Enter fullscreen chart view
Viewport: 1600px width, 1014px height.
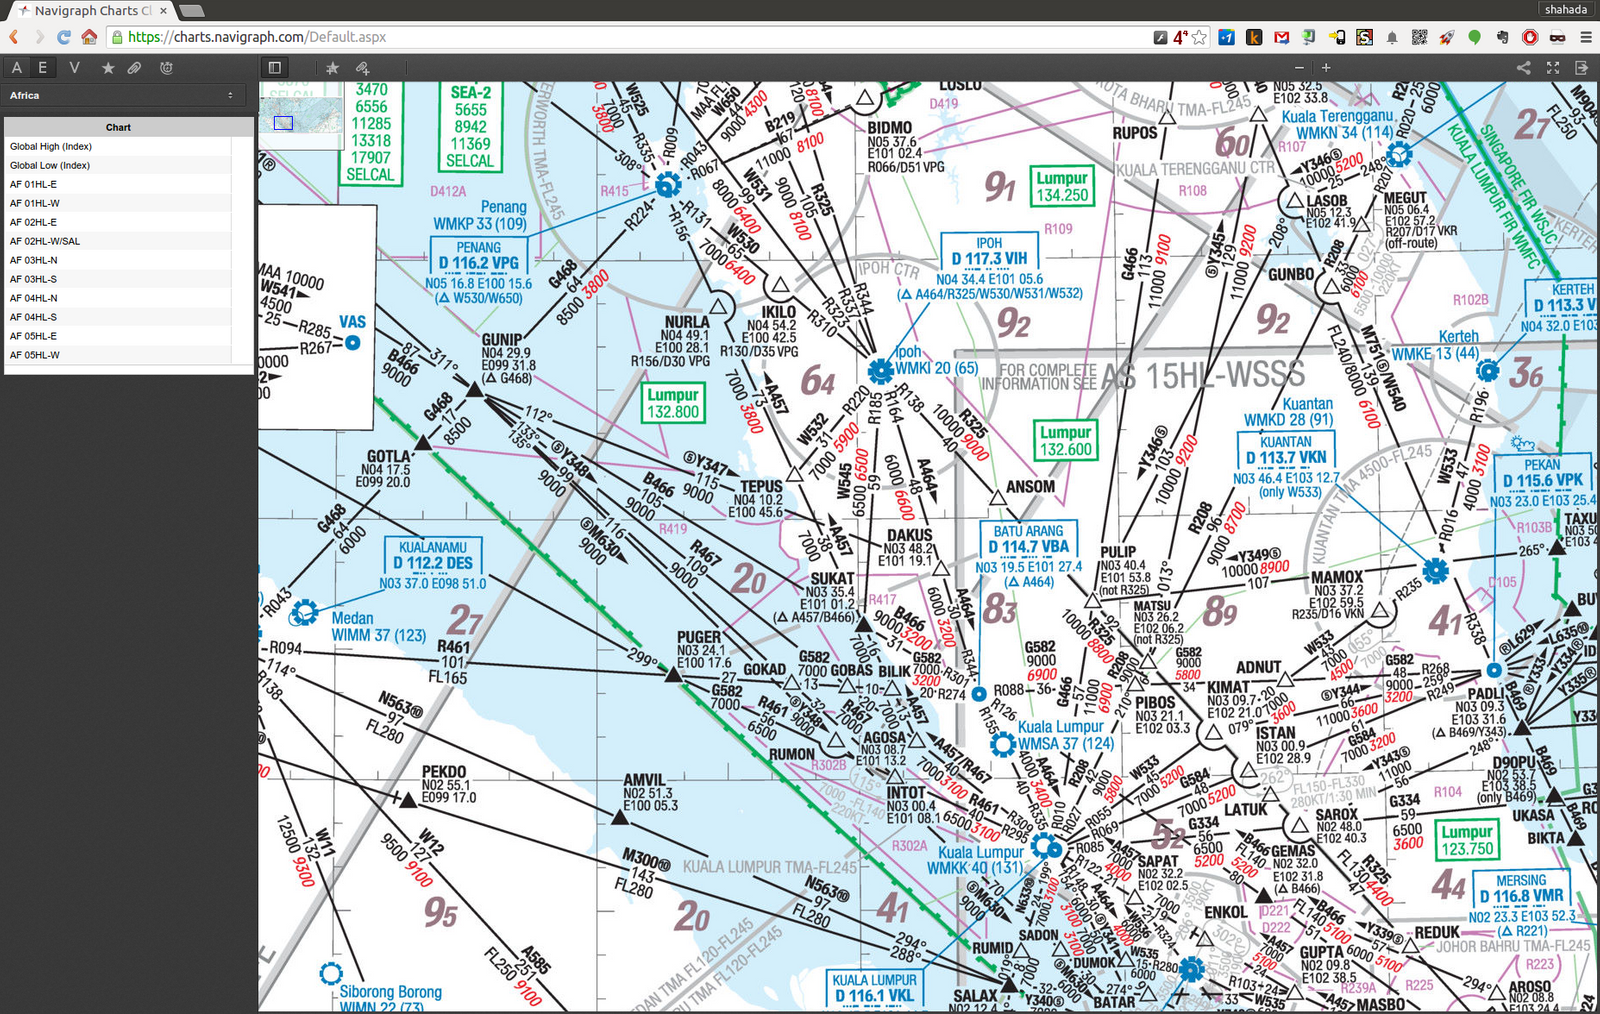(x=1553, y=68)
